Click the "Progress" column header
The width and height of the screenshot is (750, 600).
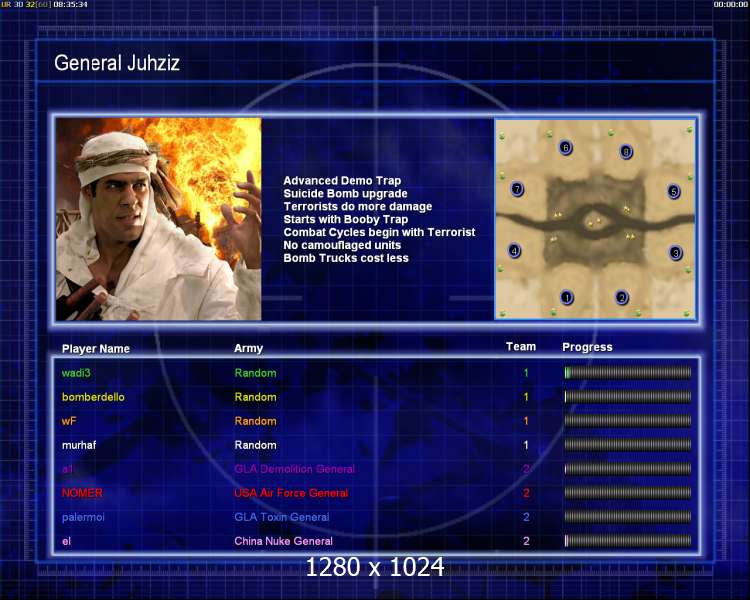tap(587, 347)
